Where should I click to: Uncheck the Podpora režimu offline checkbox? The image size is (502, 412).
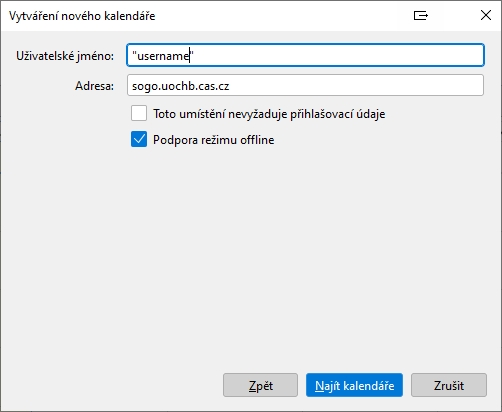point(139,139)
